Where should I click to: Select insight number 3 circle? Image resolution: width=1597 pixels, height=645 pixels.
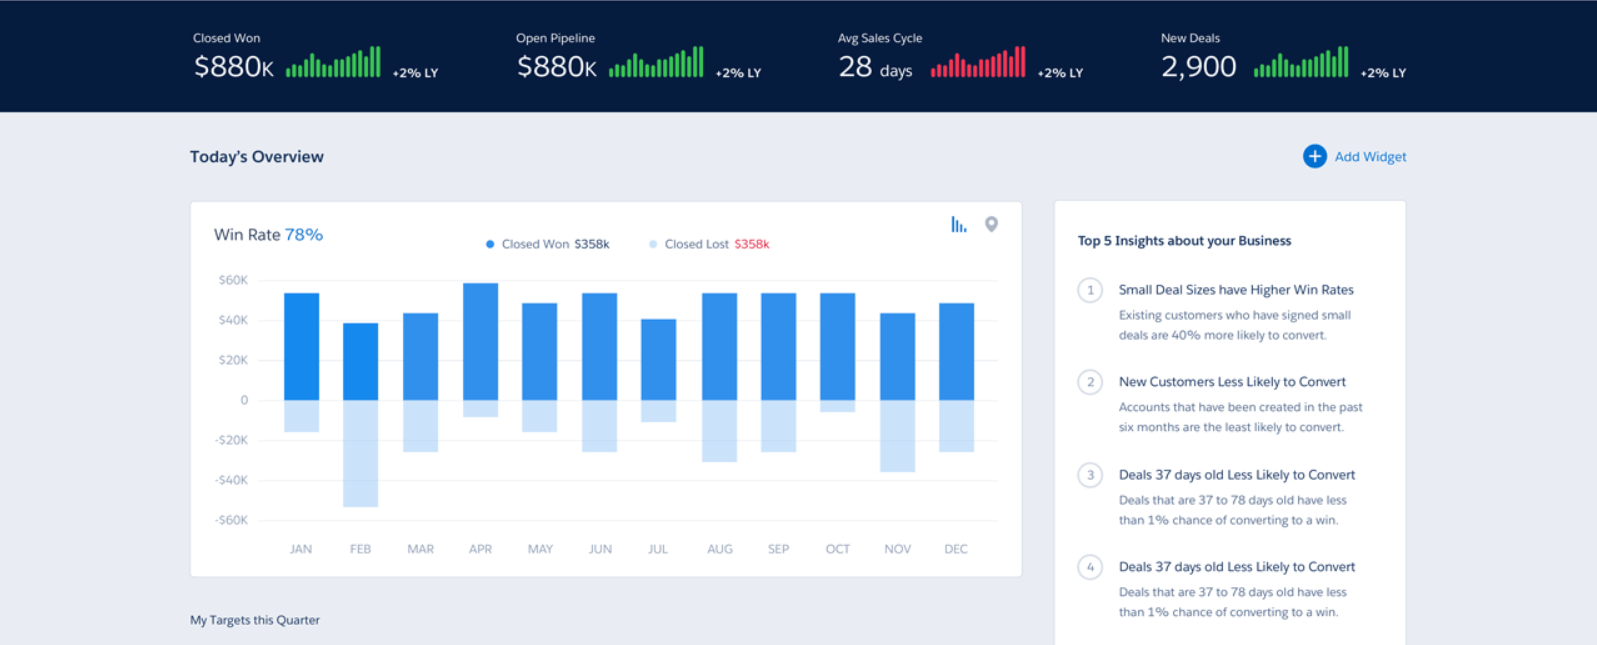click(1090, 475)
